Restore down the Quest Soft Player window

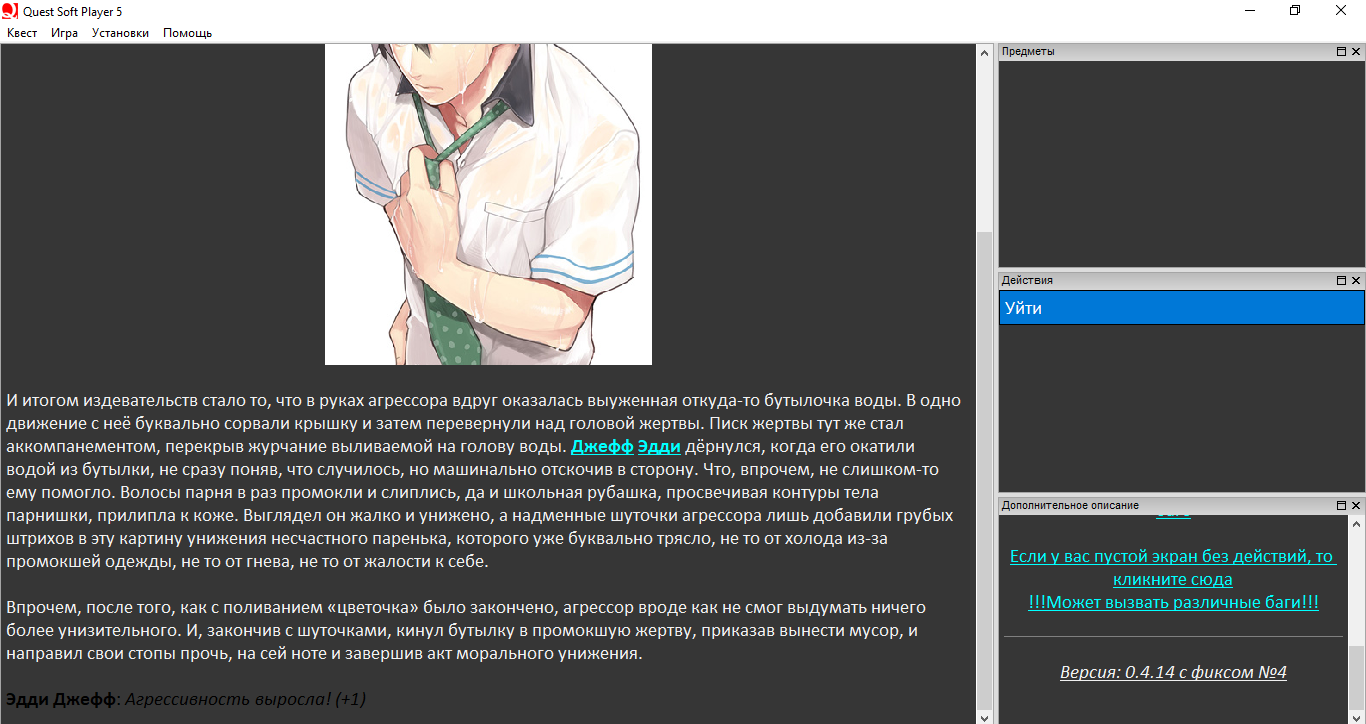click(x=1295, y=10)
